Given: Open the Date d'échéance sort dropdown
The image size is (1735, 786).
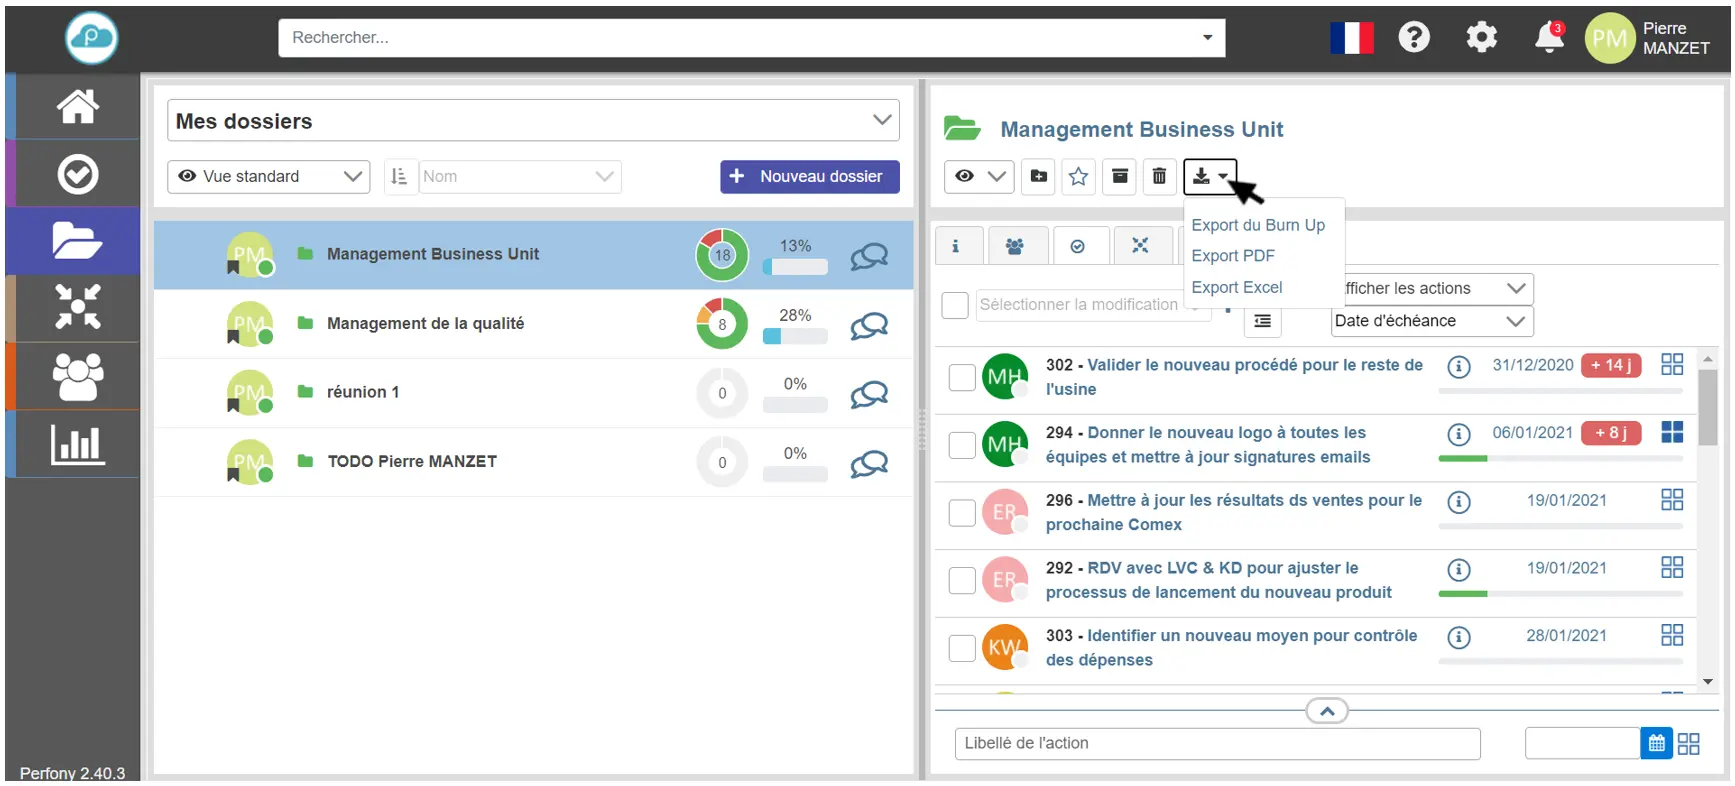Looking at the screenshot, I should coord(1431,321).
